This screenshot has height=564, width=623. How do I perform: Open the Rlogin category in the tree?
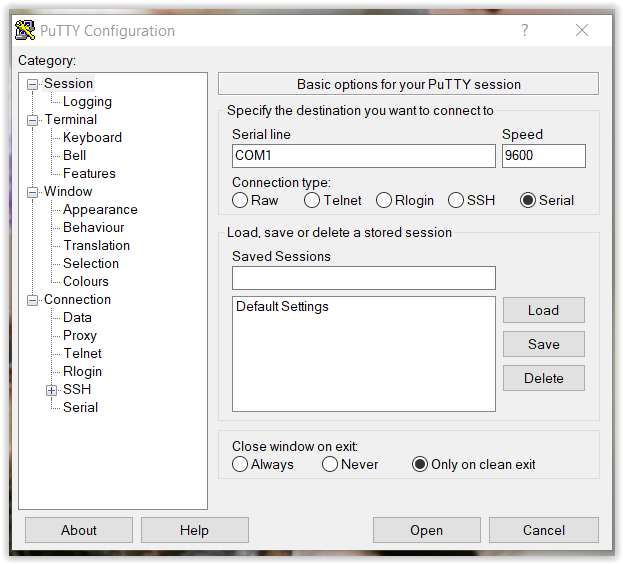point(82,372)
